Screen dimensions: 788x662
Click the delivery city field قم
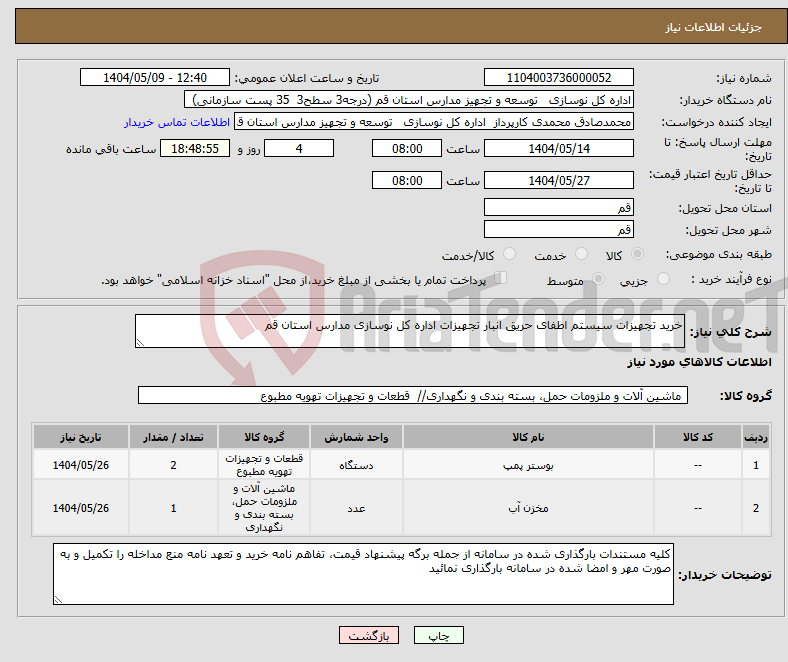click(558, 229)
